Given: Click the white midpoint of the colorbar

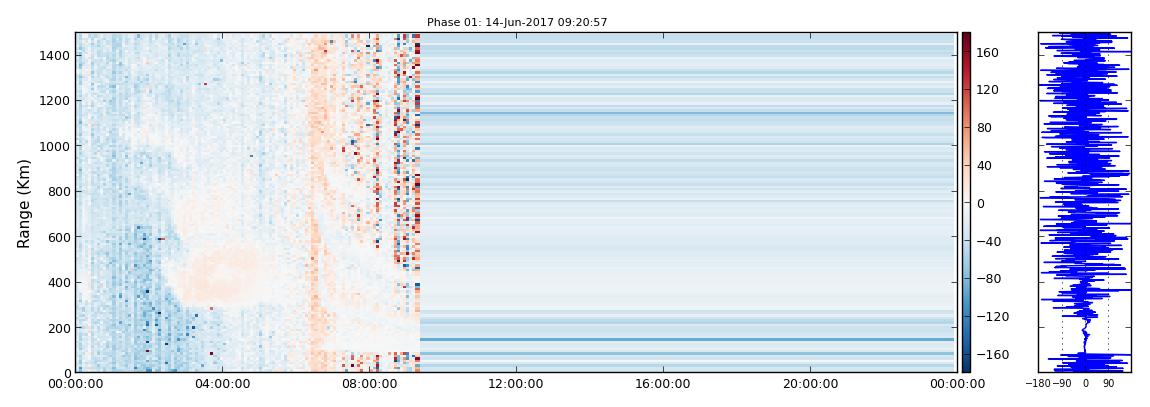Looking at the screenshot, I should (967, 203).
